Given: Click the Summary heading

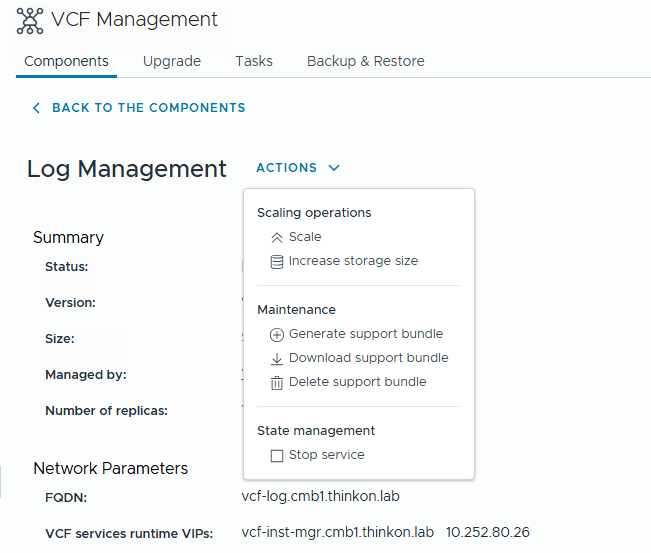Looking at the screenshot, I should pyautogui.click(x=69, y=238).
